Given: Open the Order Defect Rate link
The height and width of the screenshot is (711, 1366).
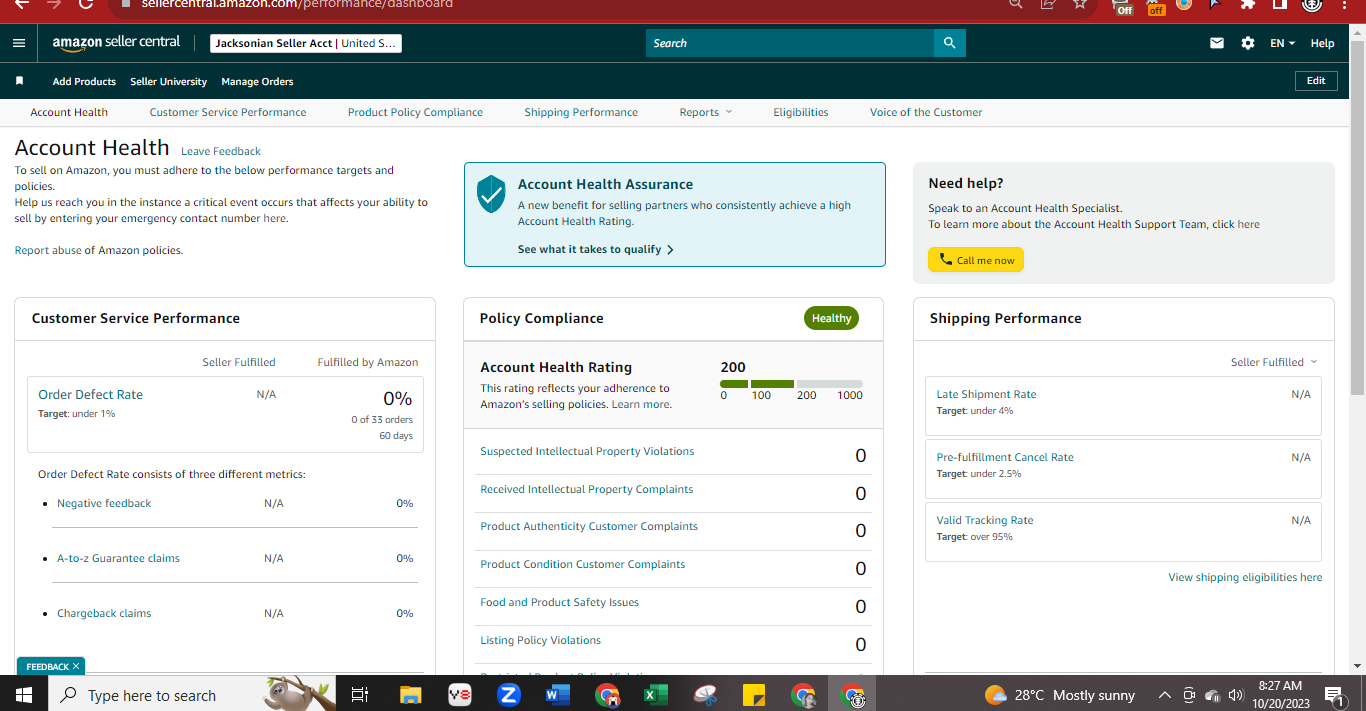Looking at the screenshot, I should [x=90, y=394].
